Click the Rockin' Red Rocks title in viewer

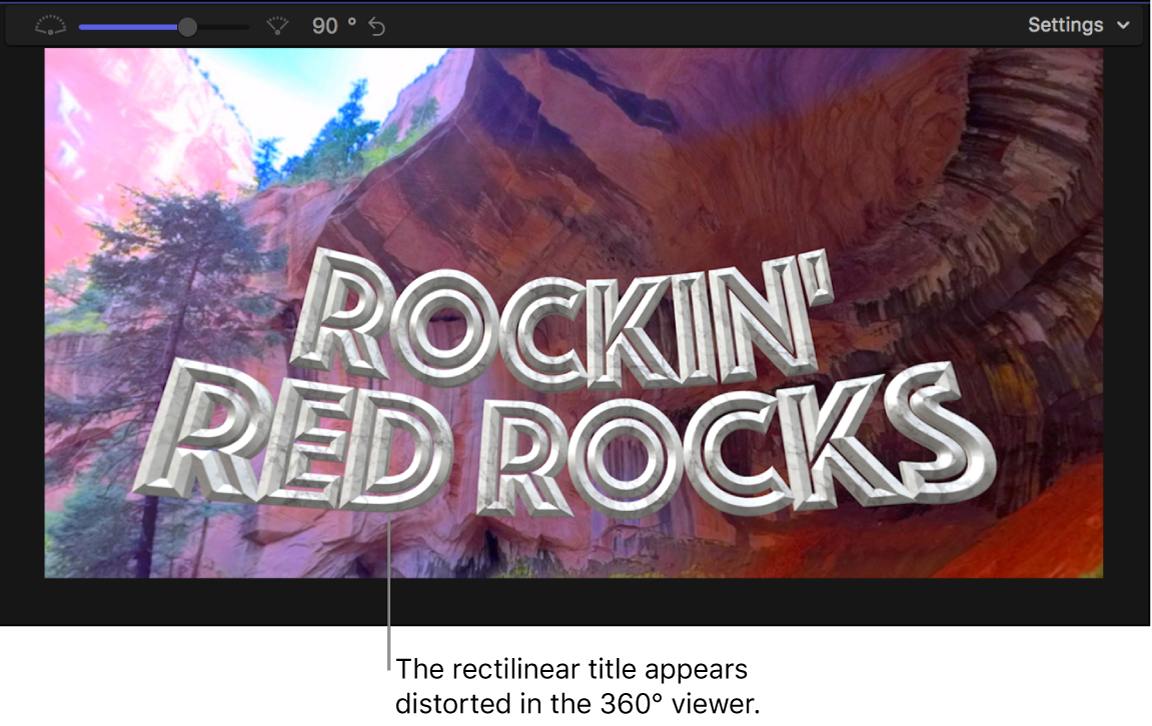point(564,382)
